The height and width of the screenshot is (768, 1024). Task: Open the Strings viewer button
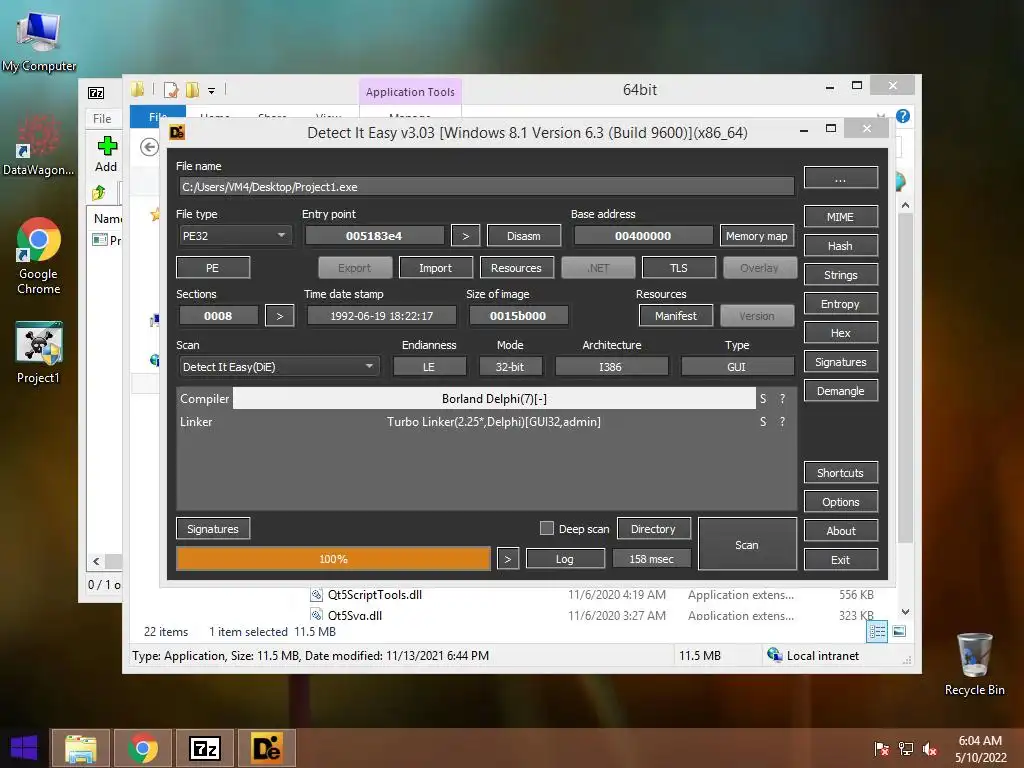click(840, 275)
